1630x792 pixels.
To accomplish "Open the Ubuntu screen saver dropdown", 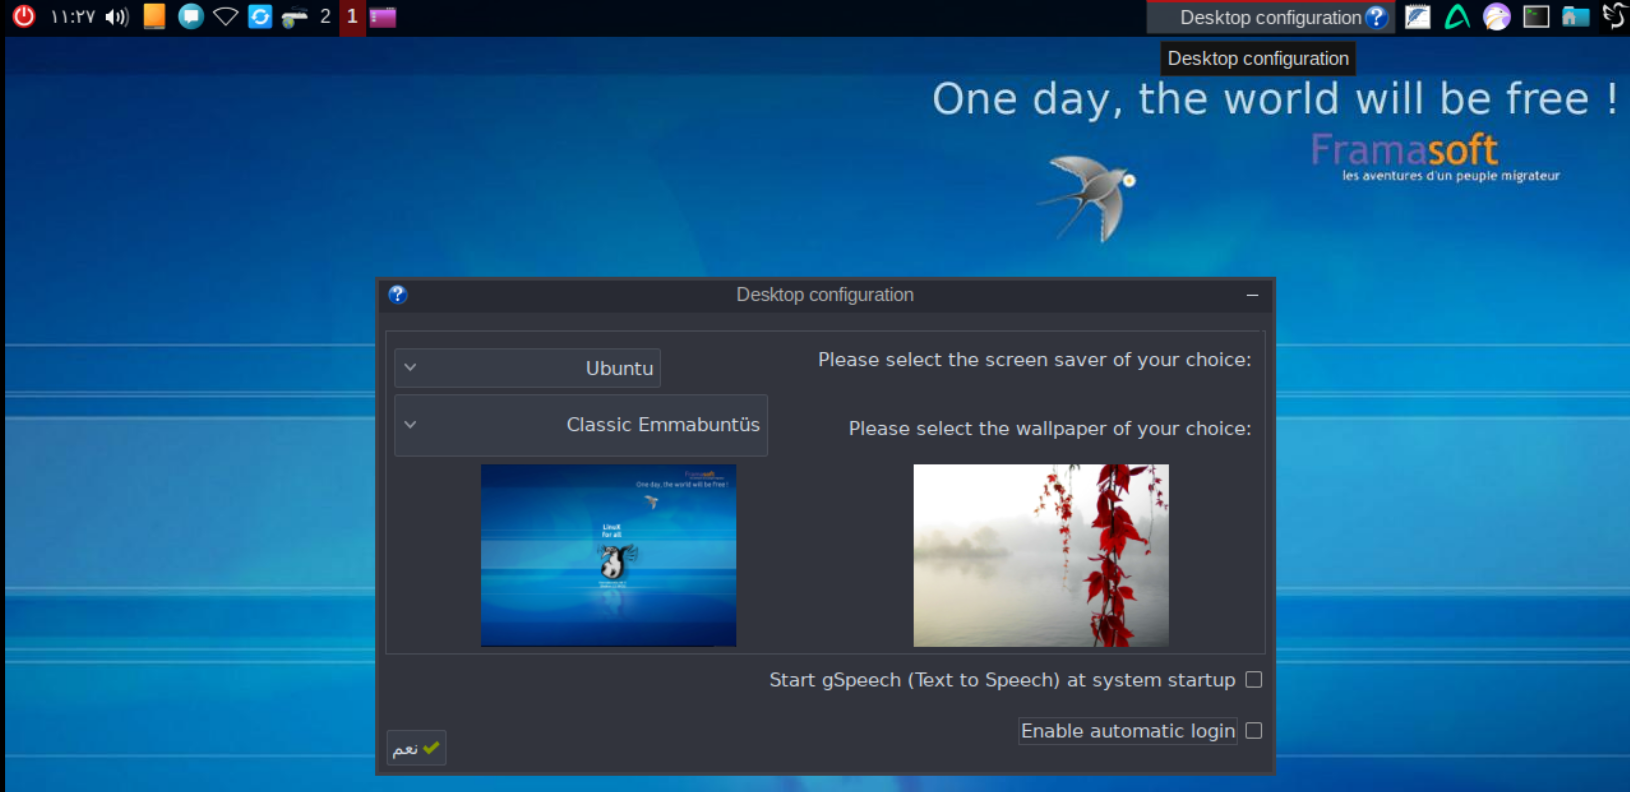I will point(528,368).
